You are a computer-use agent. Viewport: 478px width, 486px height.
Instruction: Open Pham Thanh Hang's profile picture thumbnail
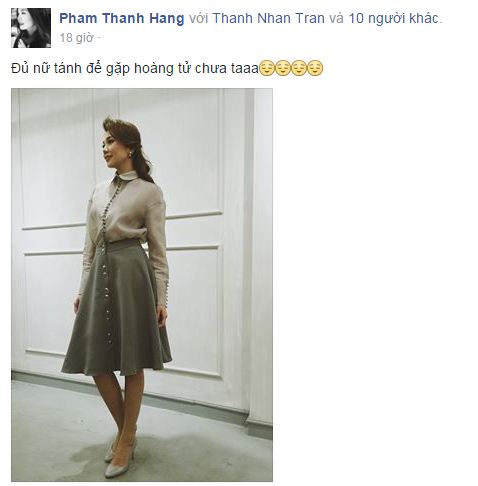coord(31,28)
